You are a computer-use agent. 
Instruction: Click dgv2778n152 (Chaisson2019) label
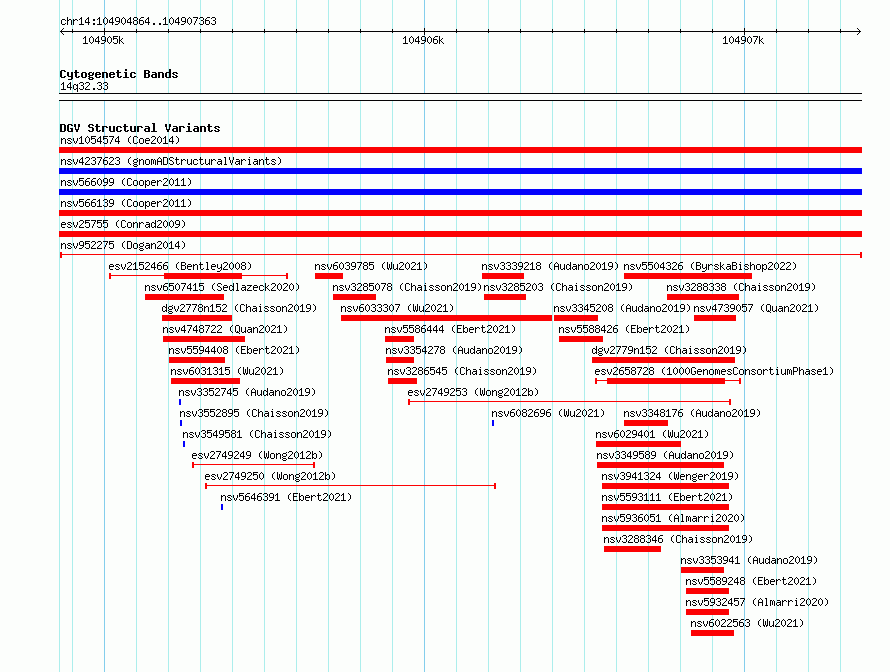[x=239, y=308]
